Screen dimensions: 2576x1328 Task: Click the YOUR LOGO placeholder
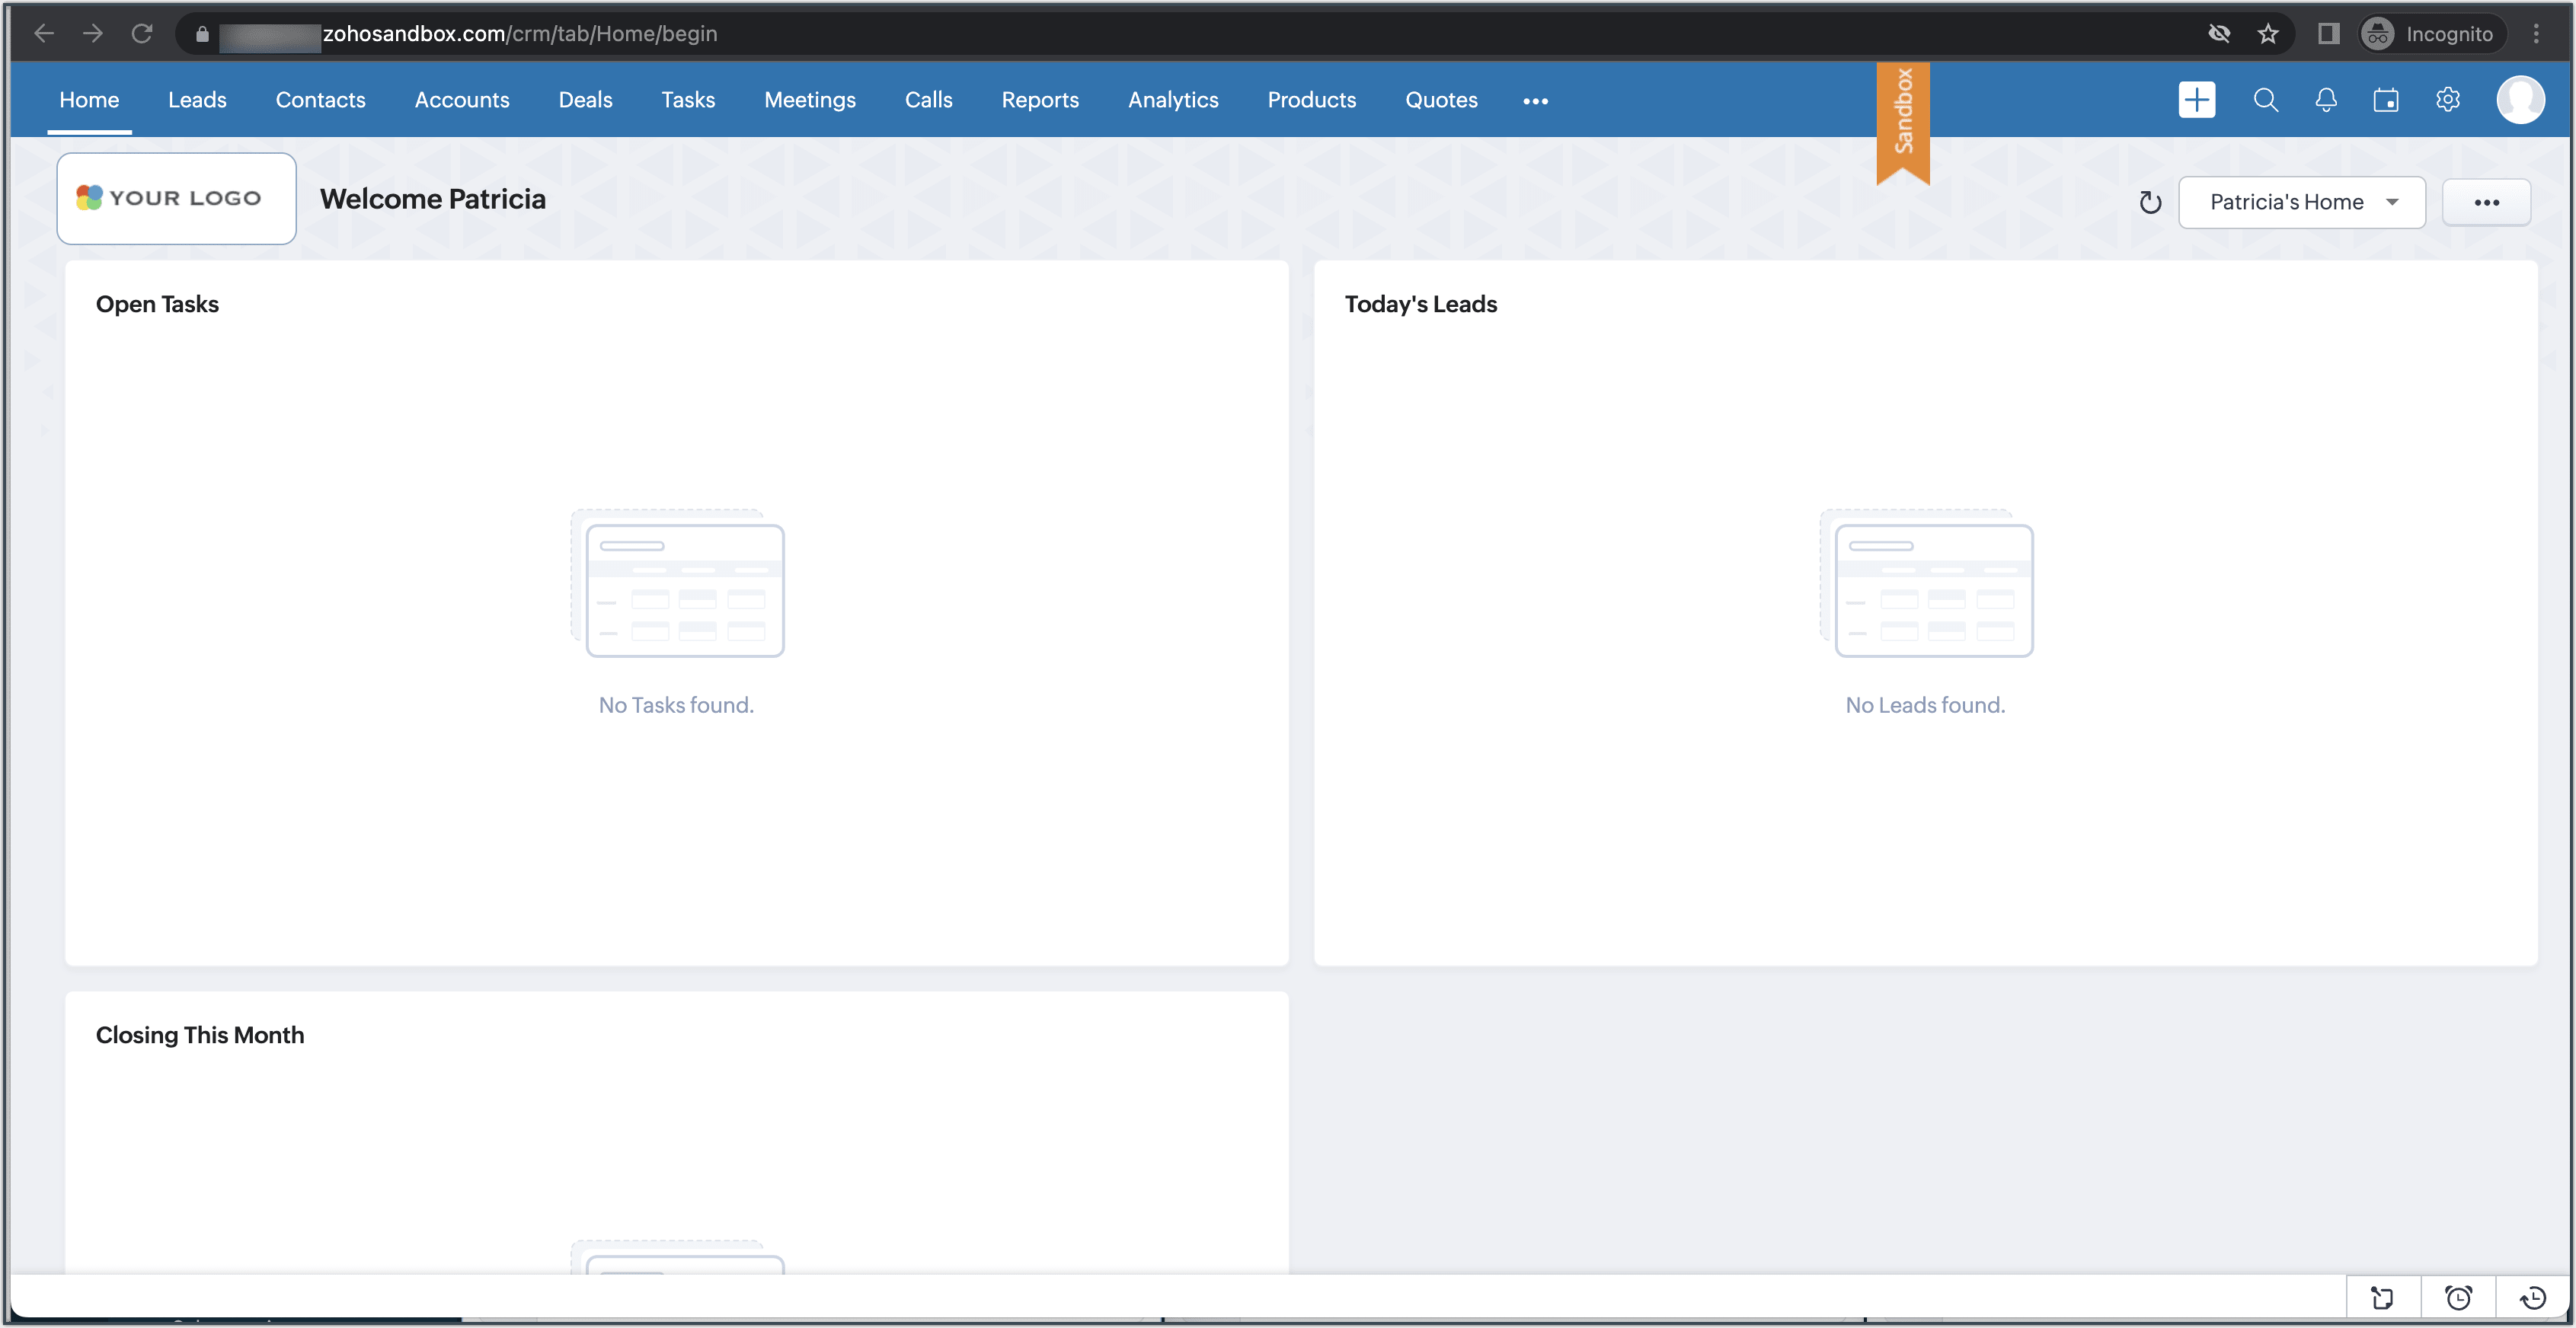[176, 198]
